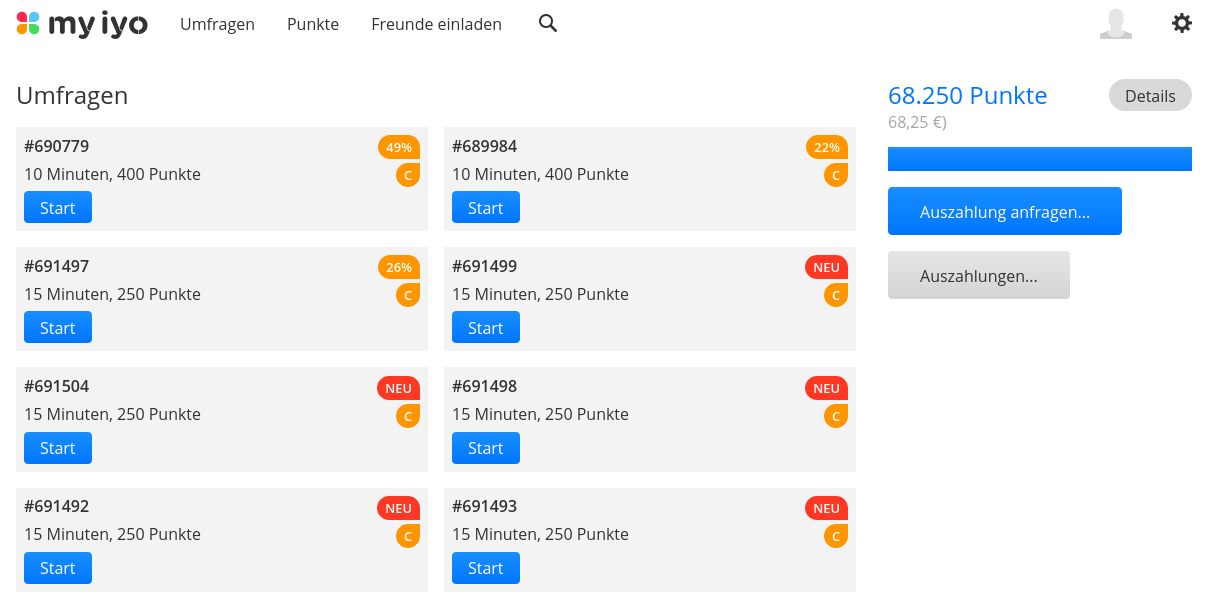Start survey #691492
The width and height of the screenshot is (1220, 602).
tap(58, 568)
